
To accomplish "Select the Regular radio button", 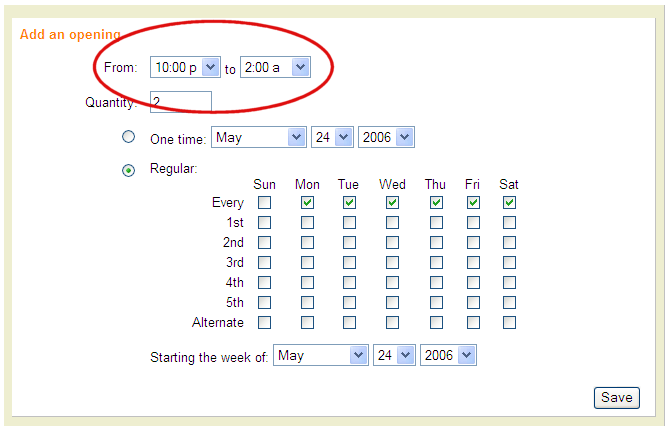I will [x=128, y=170].
